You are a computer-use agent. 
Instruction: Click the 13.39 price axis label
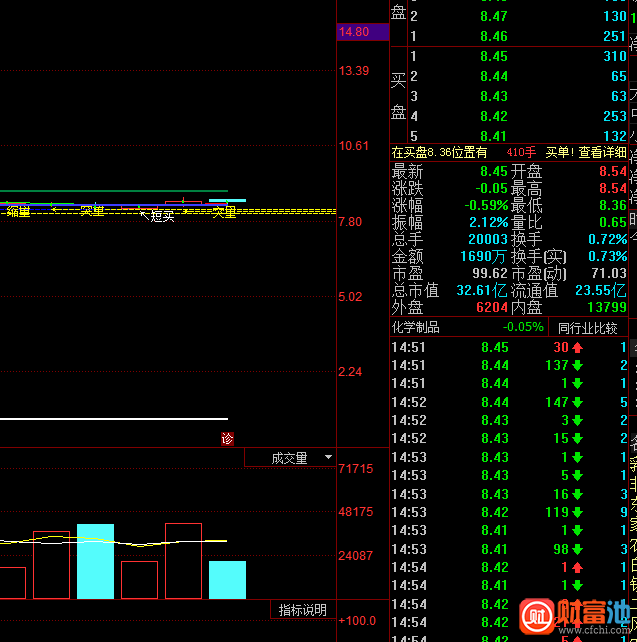(x=354, y=71)
